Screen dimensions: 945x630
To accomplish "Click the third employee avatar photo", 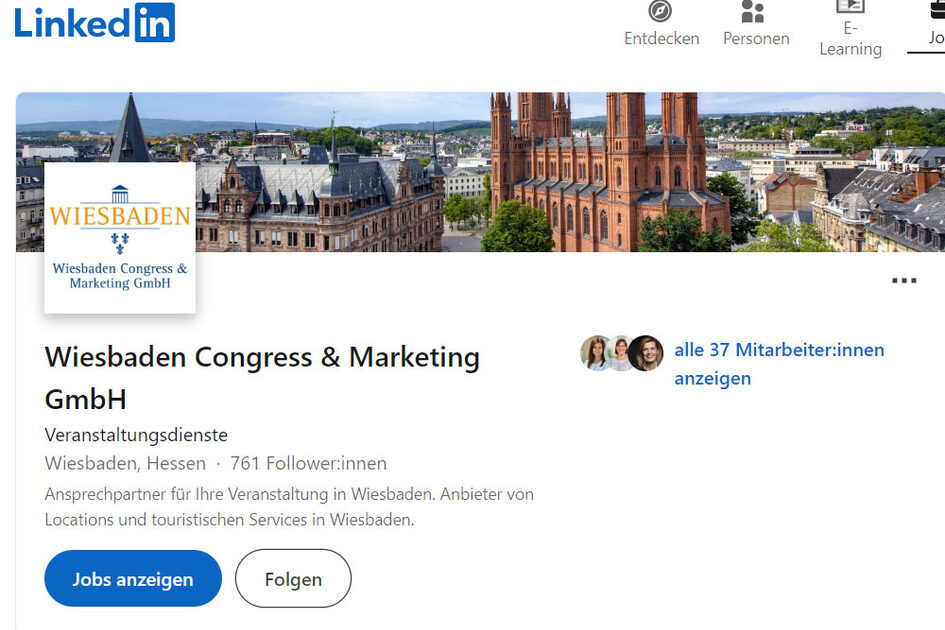I will pos(647,353).
